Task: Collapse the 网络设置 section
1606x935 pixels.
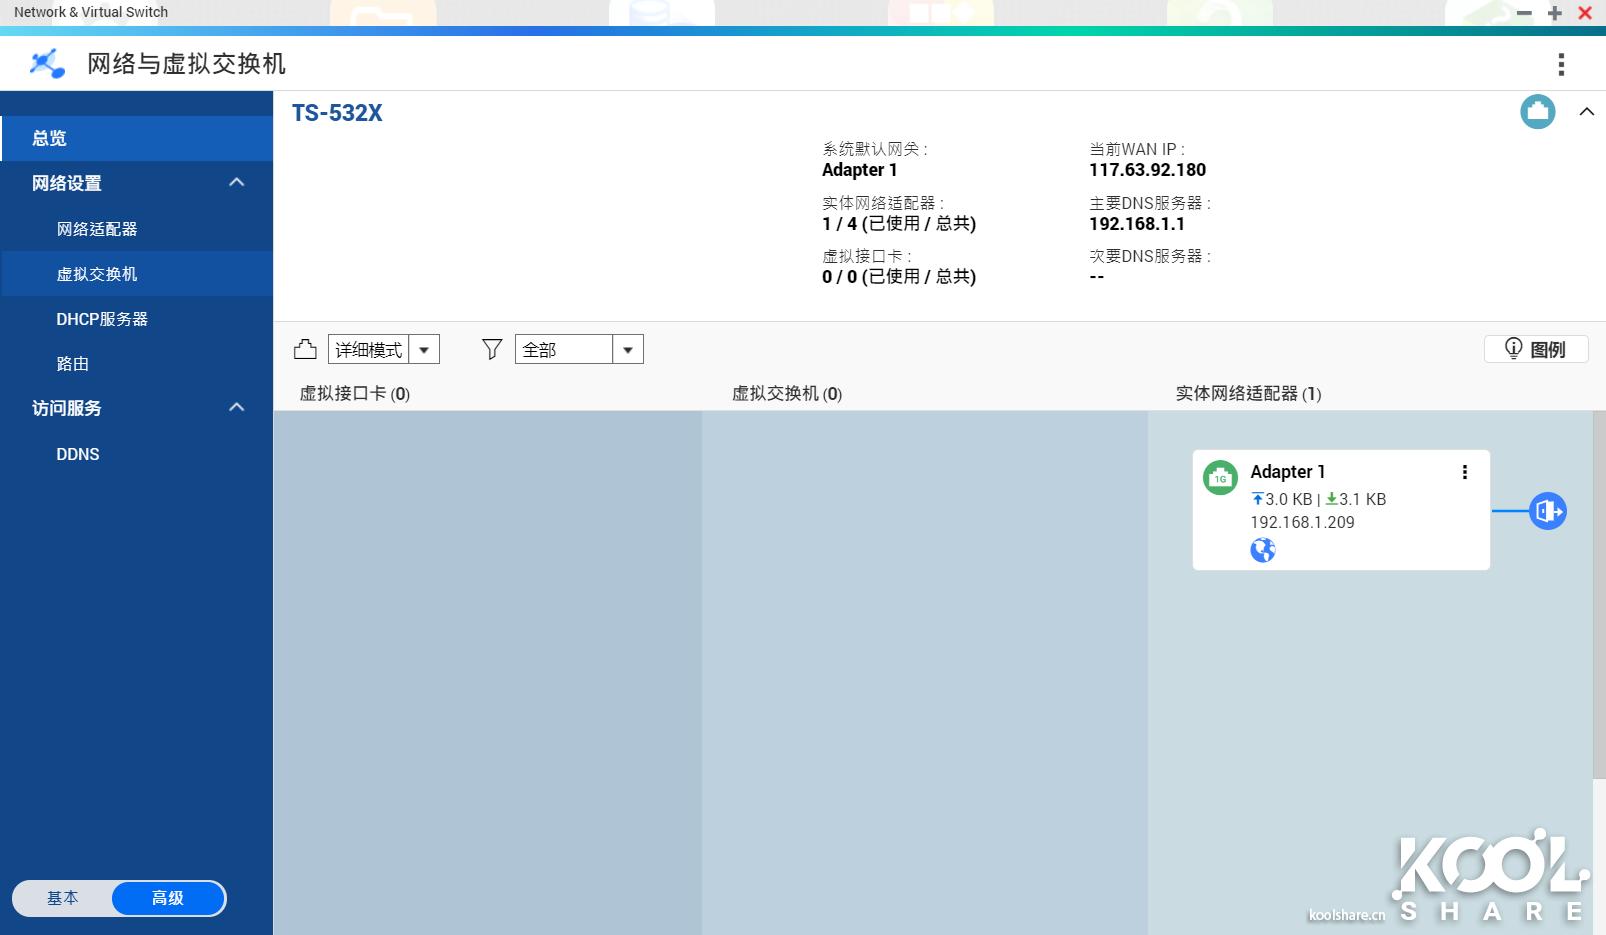Action: pyautogui.click(x=237, y=182)
